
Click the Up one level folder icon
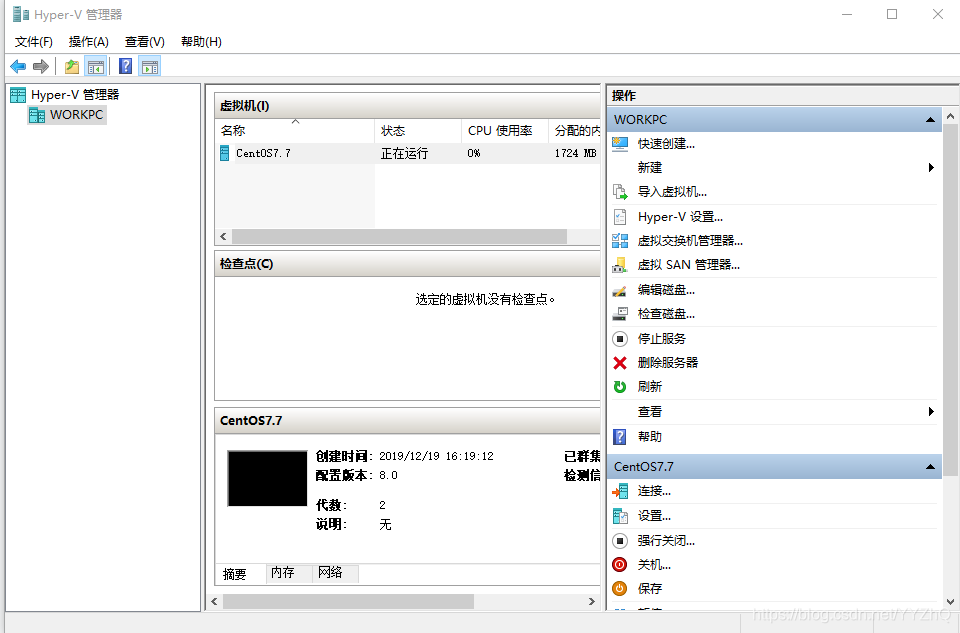(x=72, y=66)
